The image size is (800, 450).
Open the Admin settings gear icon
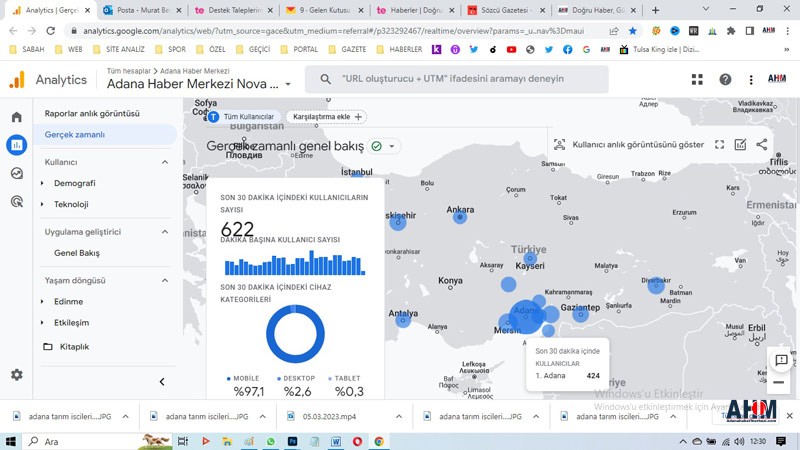pos(16,375)
